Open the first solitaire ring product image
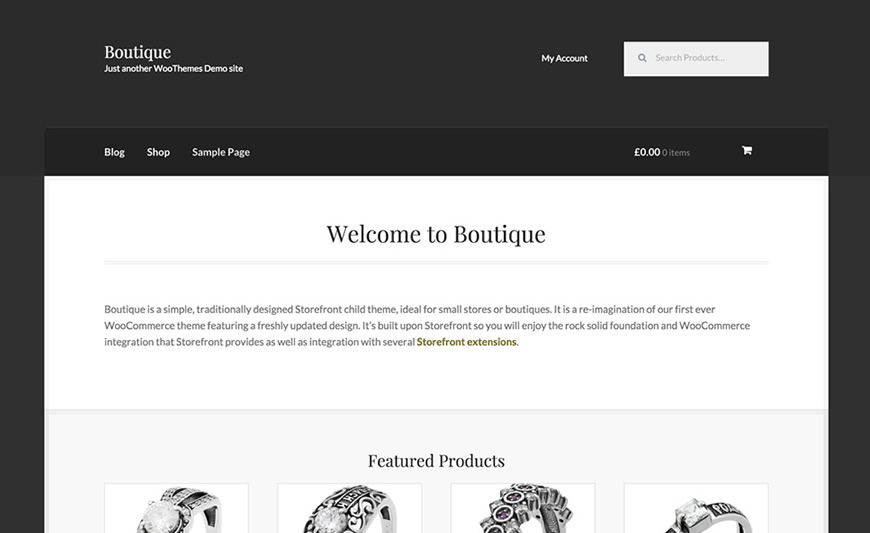The image size is (870, 533). 176,508
